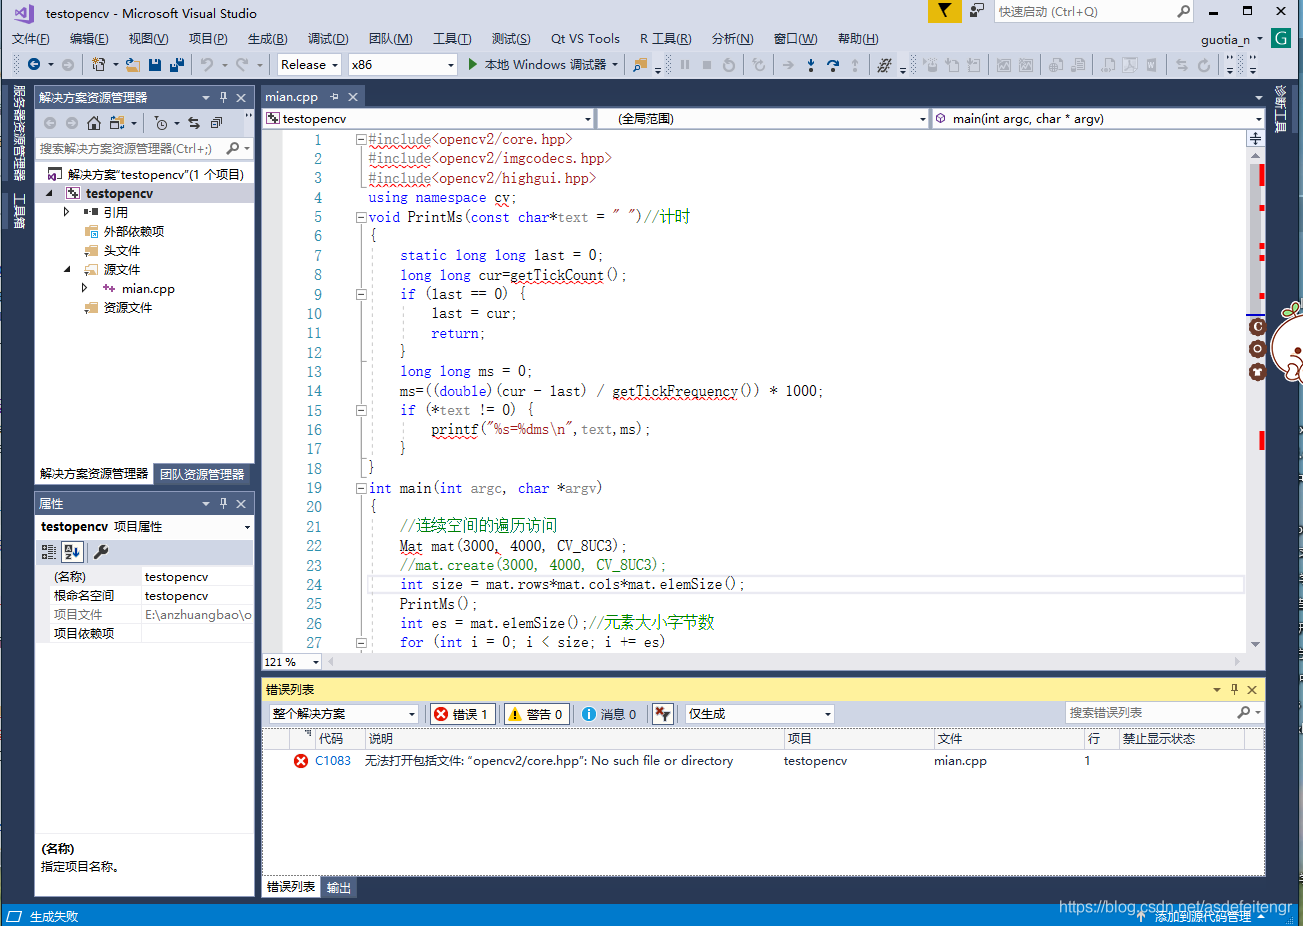Click the green Start Debugging play icon
This screenshot has height=926, width=1303.
pyautogui.click(x=473, y=64)
